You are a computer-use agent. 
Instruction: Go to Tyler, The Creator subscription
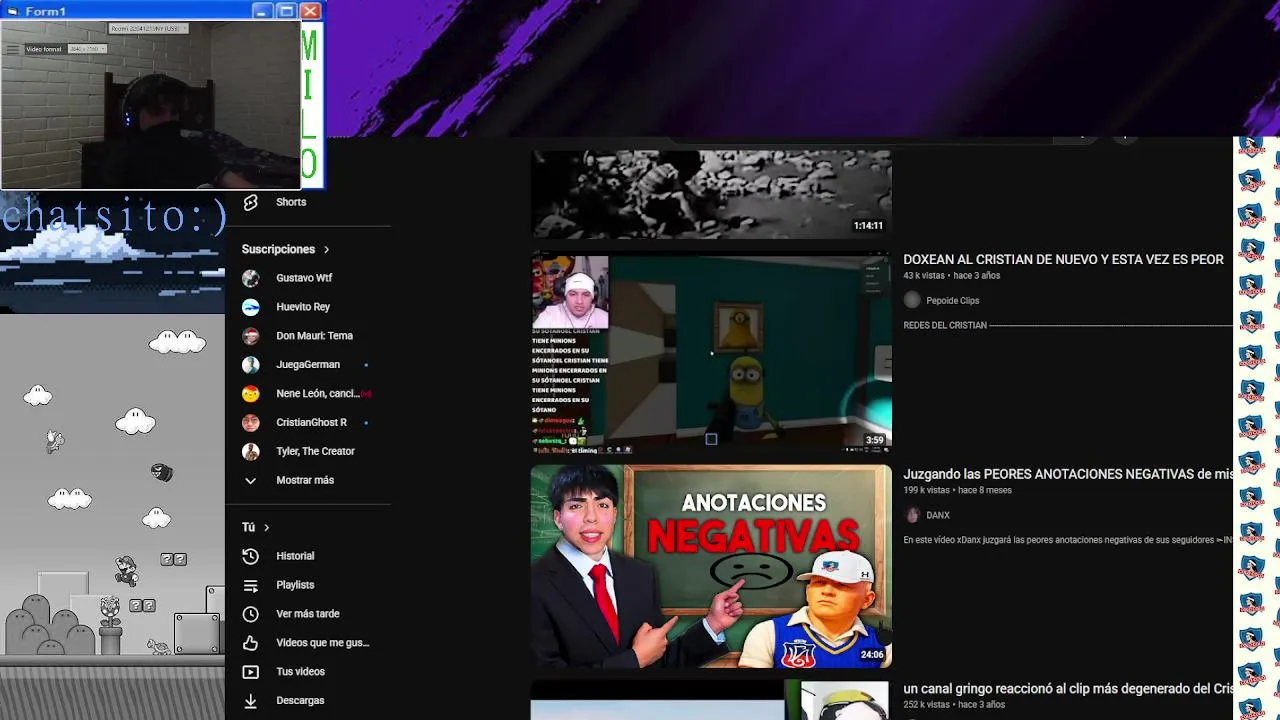click(315, 452)
